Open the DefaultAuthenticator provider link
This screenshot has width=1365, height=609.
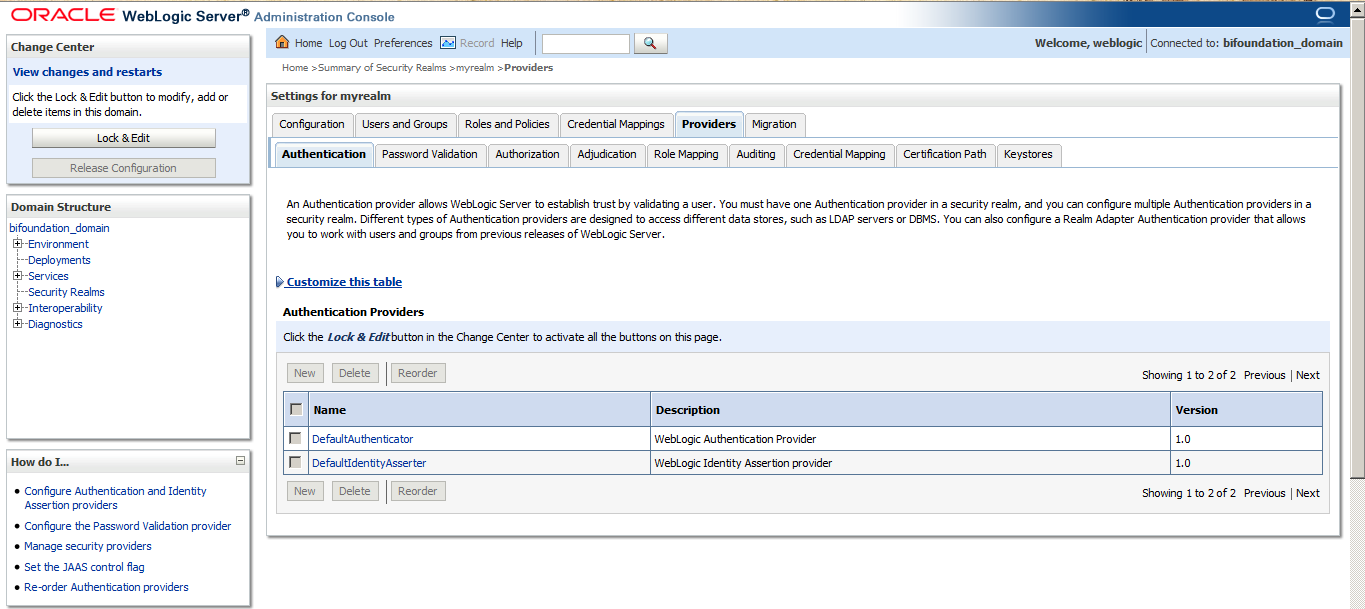coord(362,439)
